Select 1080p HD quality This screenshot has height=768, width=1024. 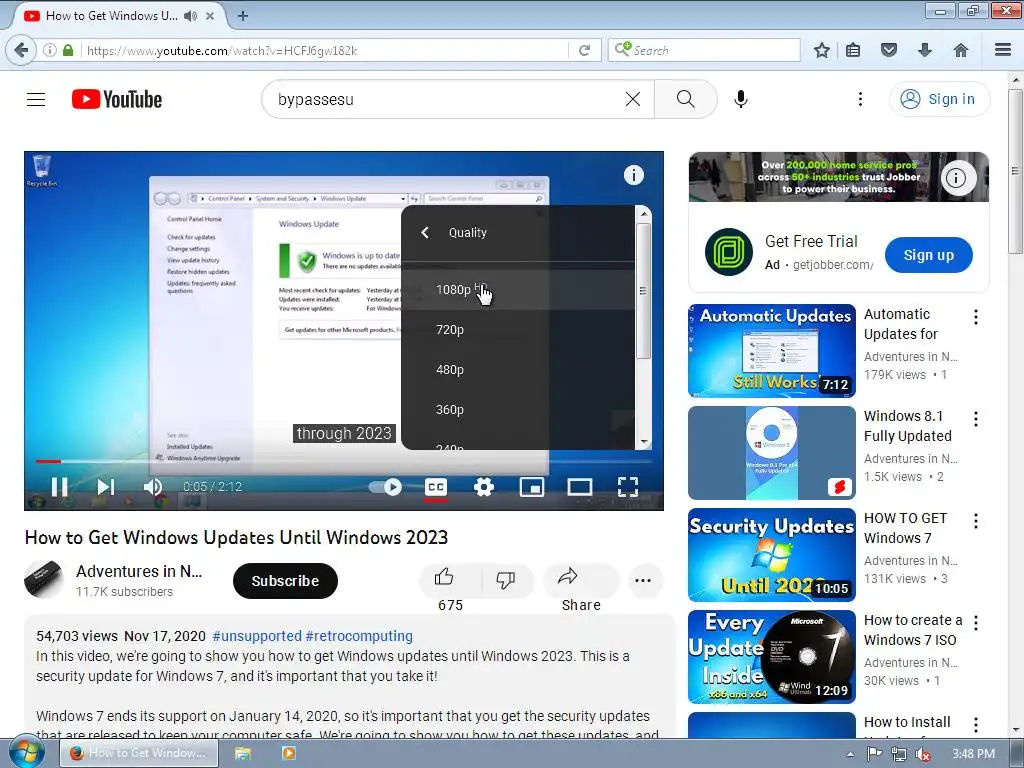pyautogui.click(x=517, y=289)
